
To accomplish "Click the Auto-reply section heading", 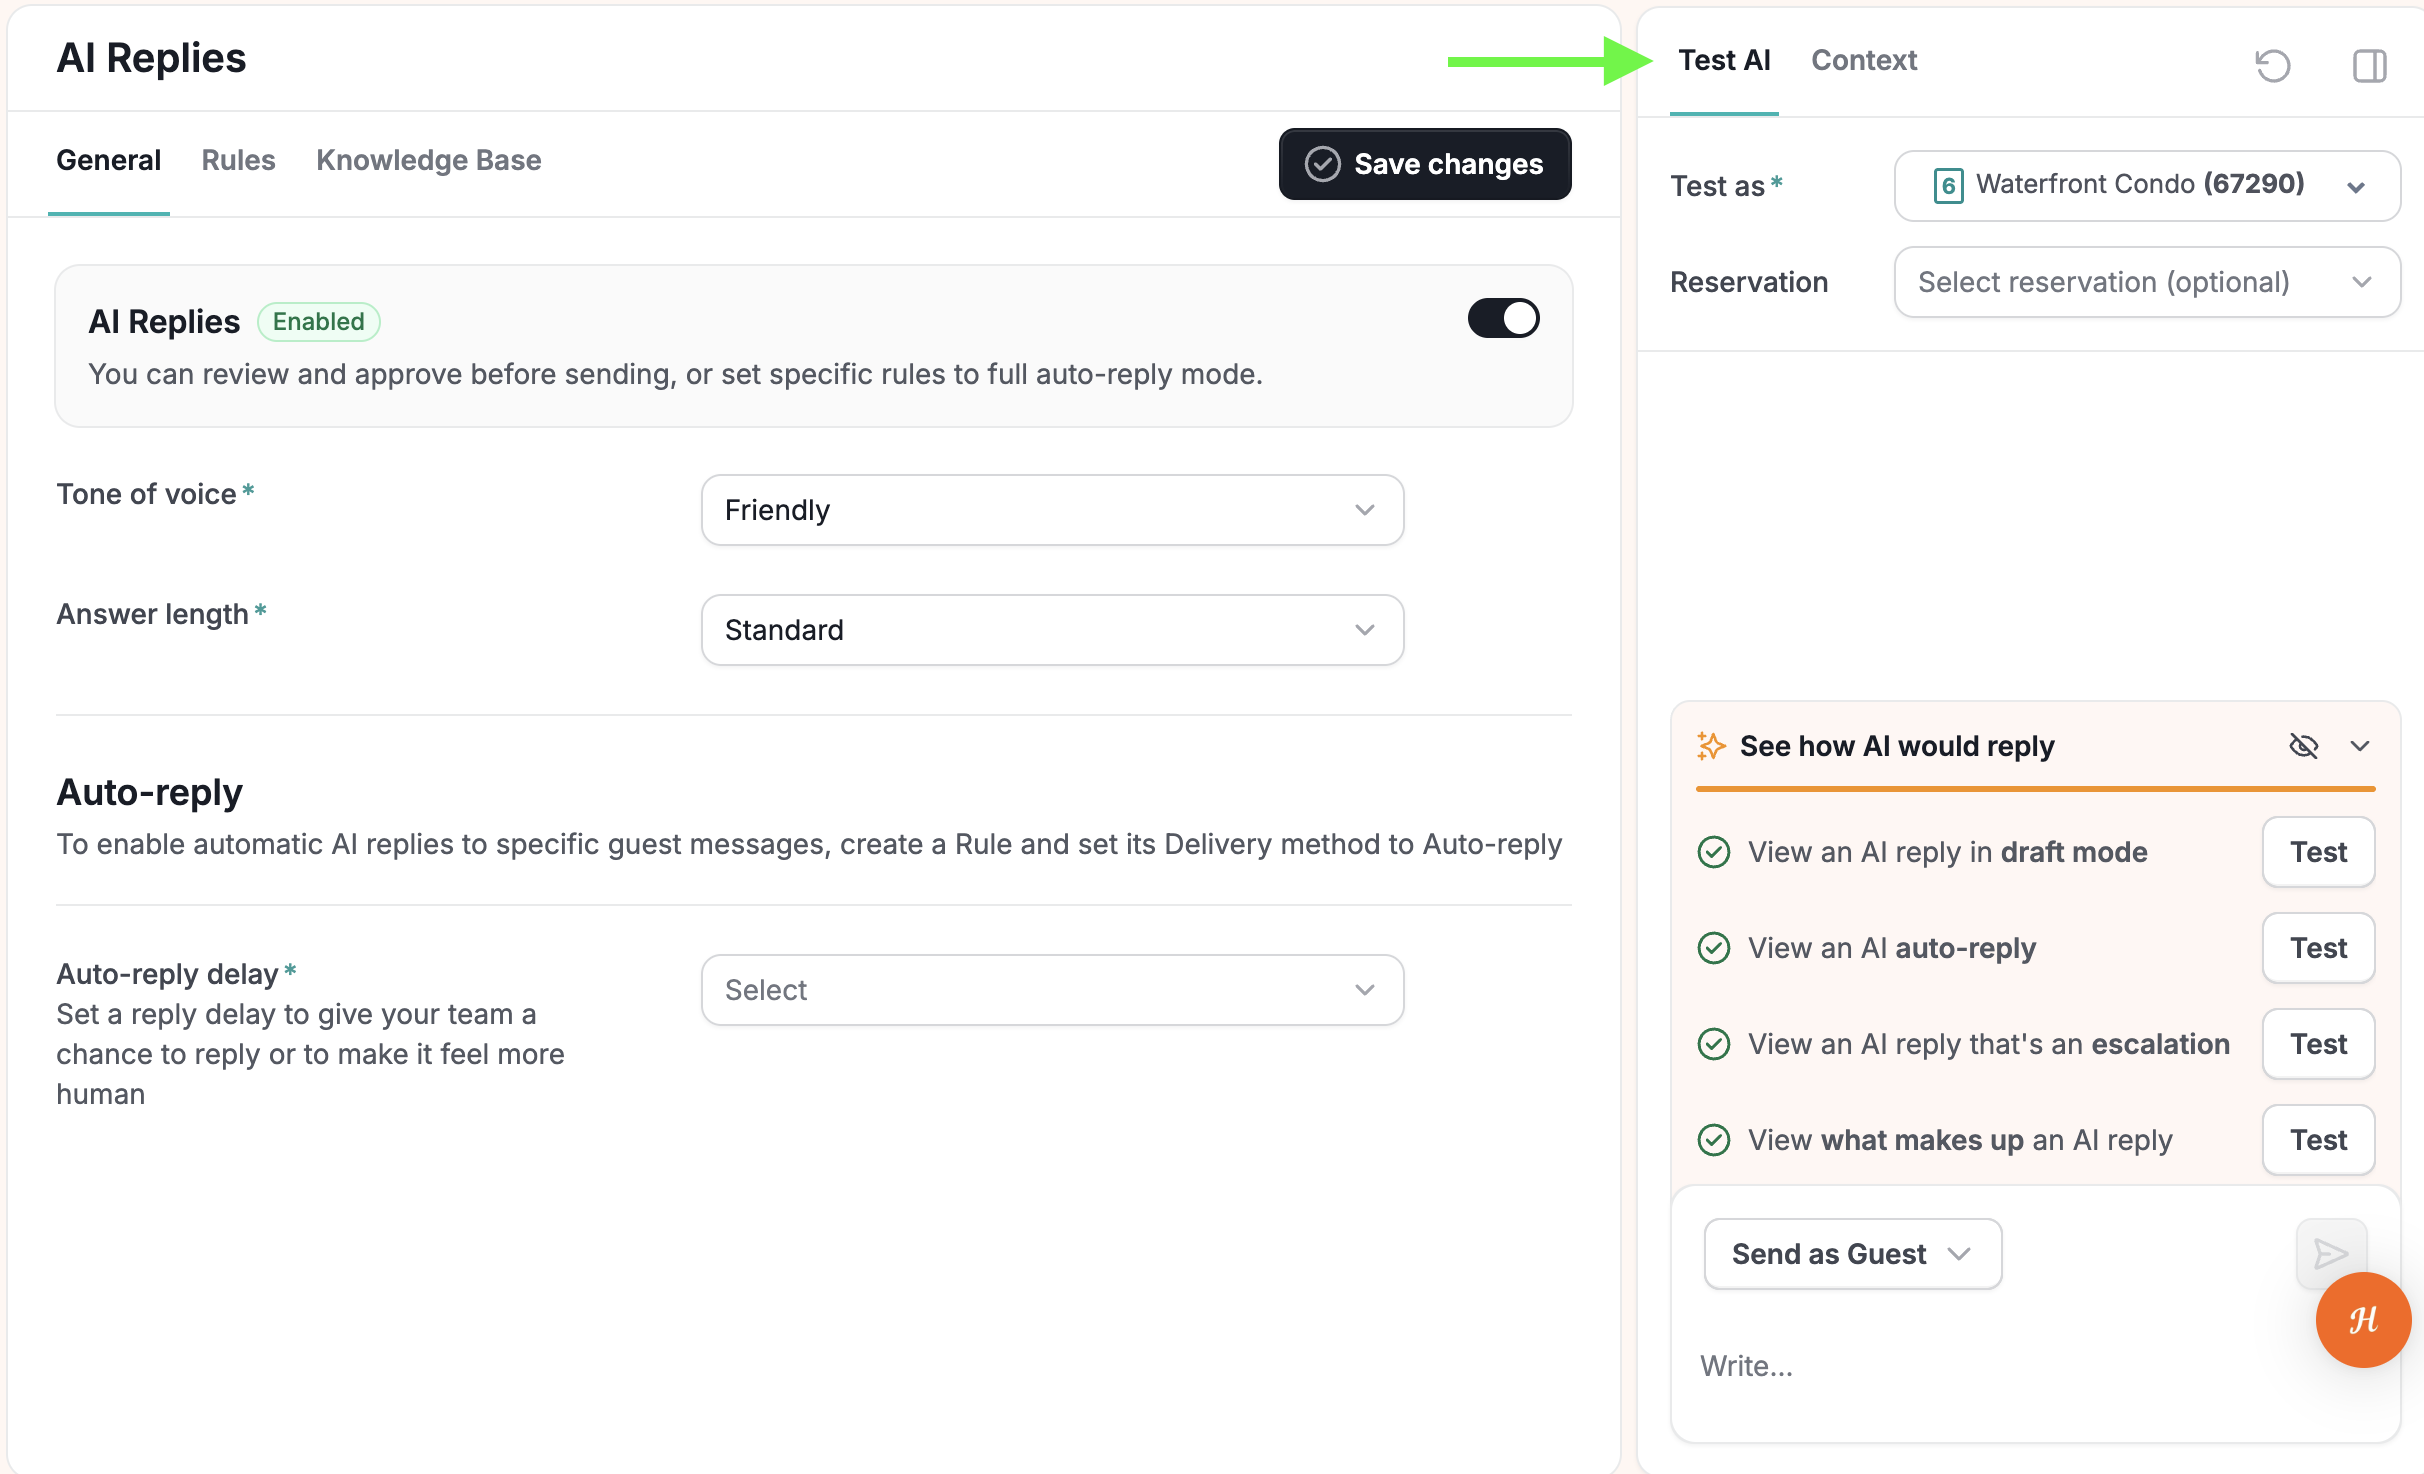I will pyautogui.click(x=149, y=792).
